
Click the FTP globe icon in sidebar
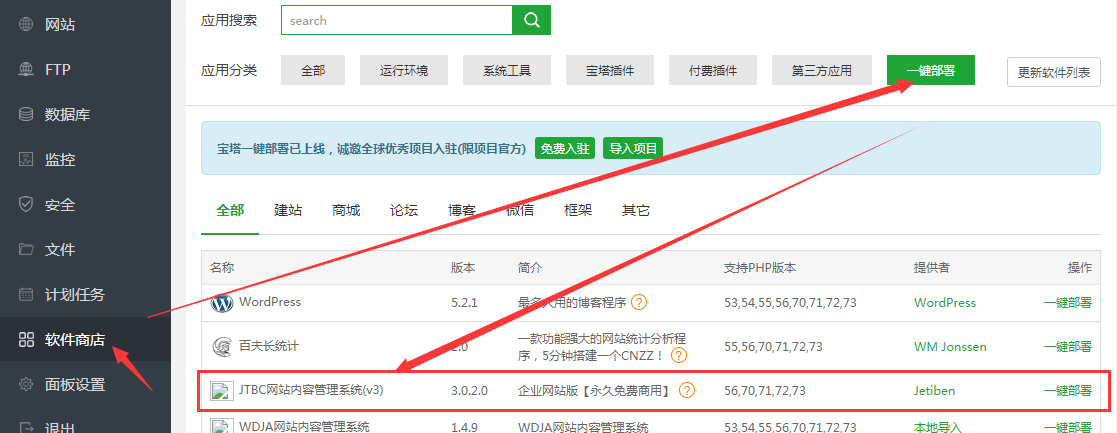pyautogui.click(x=26, y=70)
